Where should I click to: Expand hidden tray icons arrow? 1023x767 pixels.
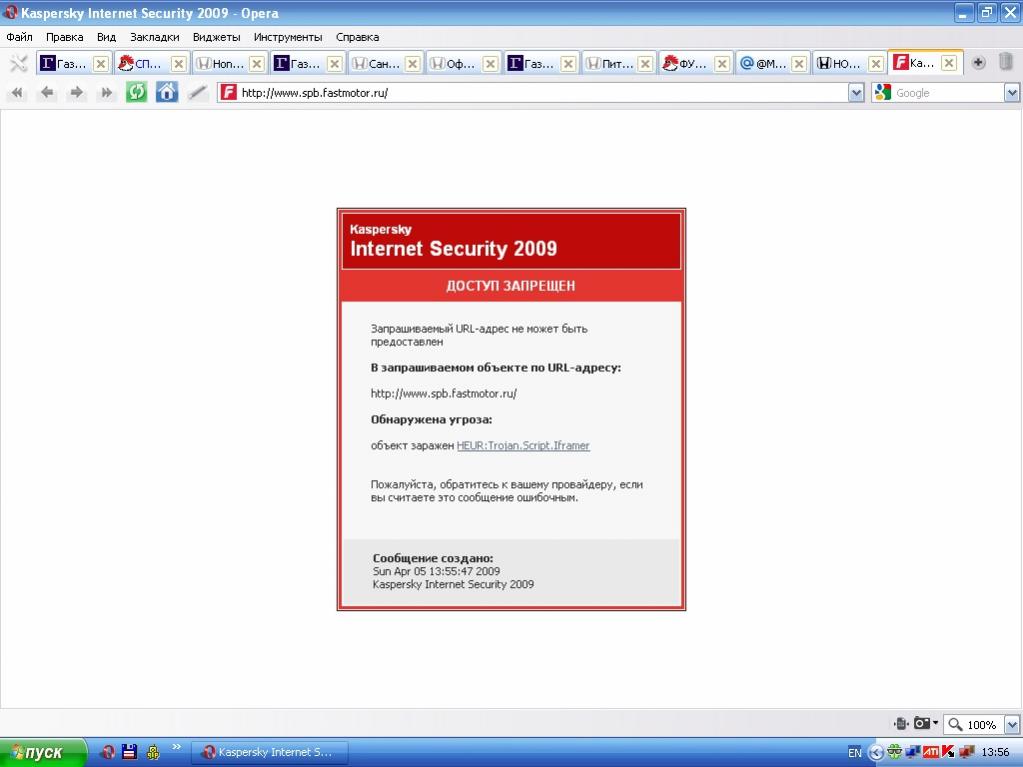pos(876,753)
